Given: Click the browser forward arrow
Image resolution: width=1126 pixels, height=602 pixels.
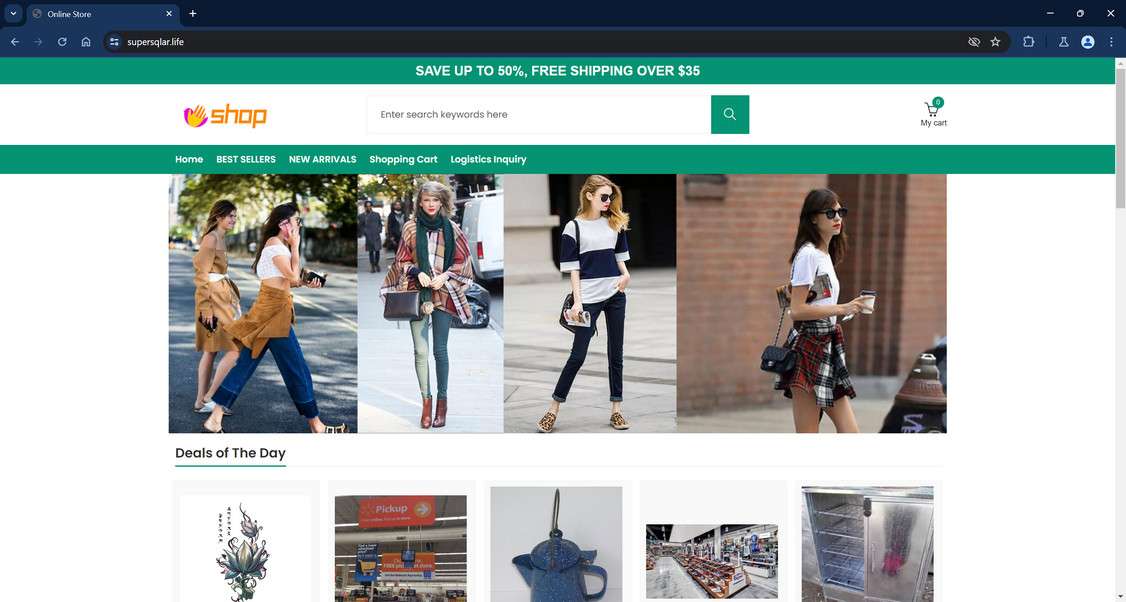Looking at the screenshot, I should (38, 42).
